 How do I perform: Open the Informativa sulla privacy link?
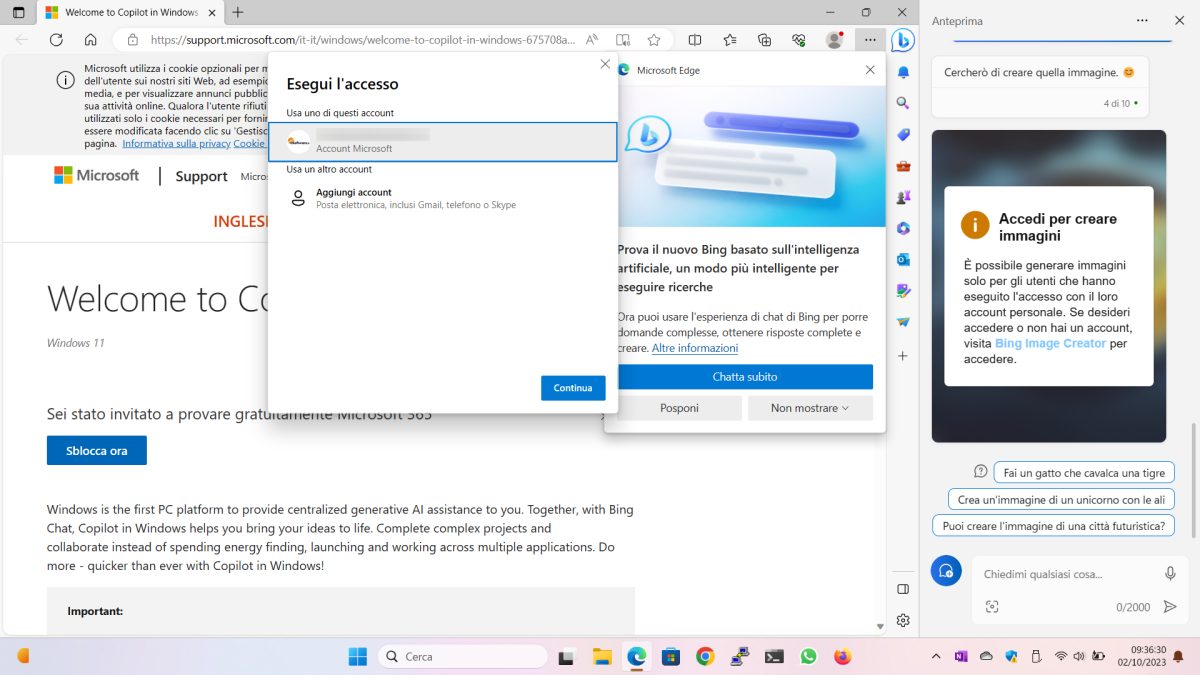pyautogui.click(x=176, y=143)
